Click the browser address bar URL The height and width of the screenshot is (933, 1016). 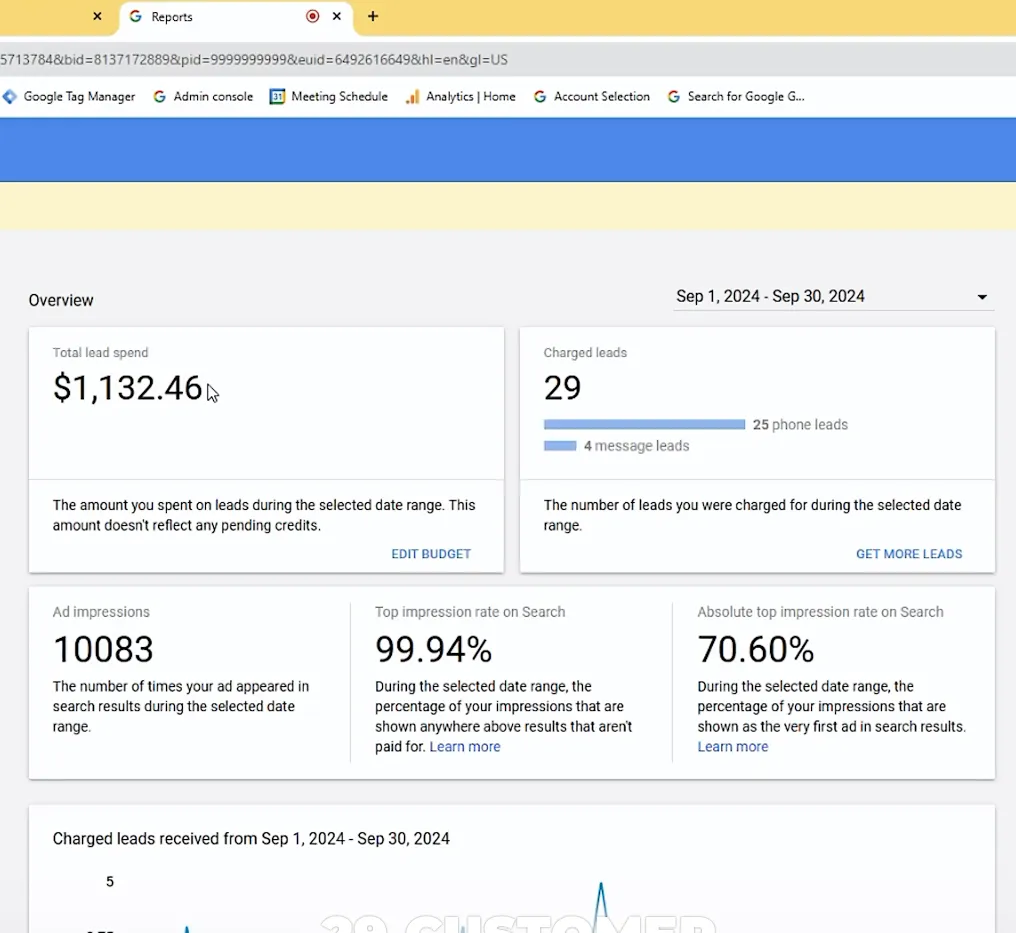pos(254,60)
